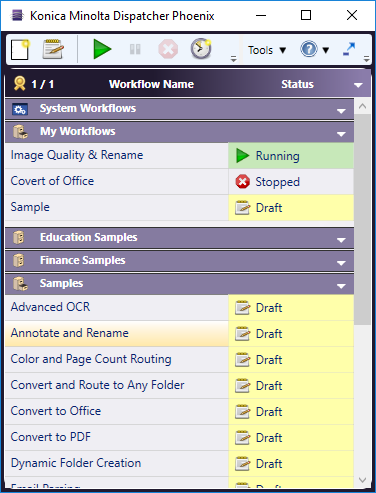Click the Draft icon for Advanced OCR
The image size is (376, 493).
coord(242,308)
